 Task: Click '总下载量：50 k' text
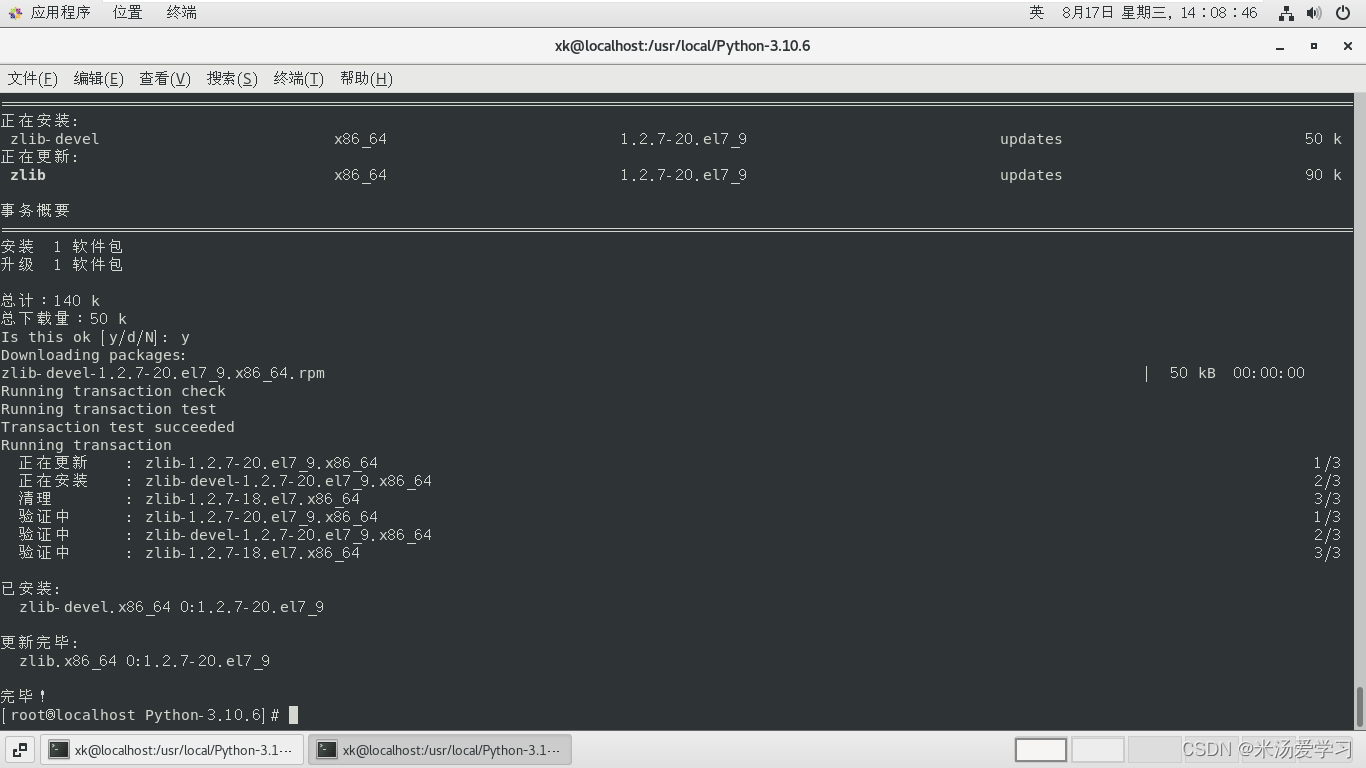(x=64, y=319)
